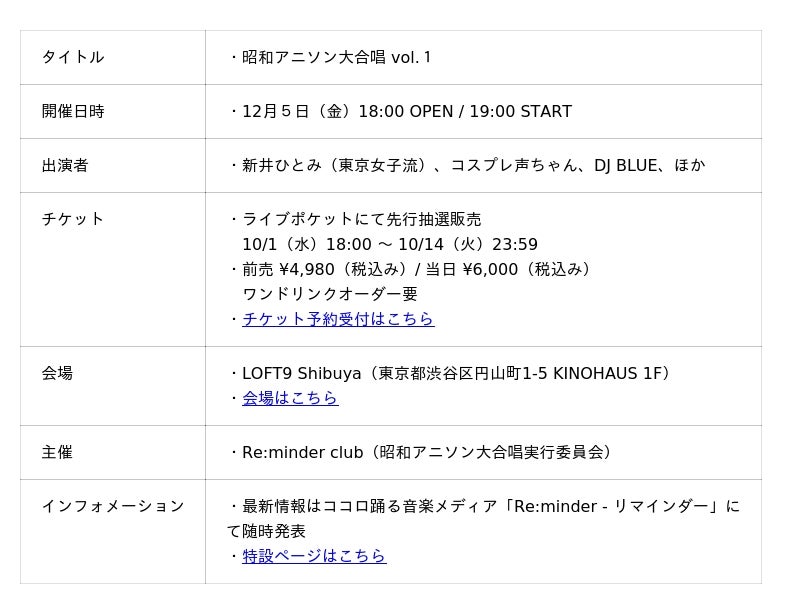This screenshot has width=800, height=614.
Task: Click the 出演者 row label
Action: (x=65, y=165)
